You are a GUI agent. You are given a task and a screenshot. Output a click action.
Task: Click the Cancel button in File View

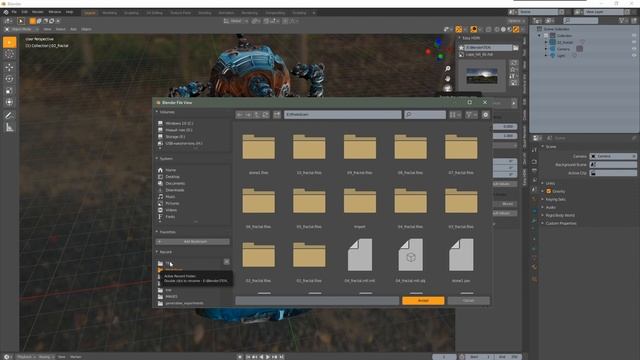click(x=469, y=301)
